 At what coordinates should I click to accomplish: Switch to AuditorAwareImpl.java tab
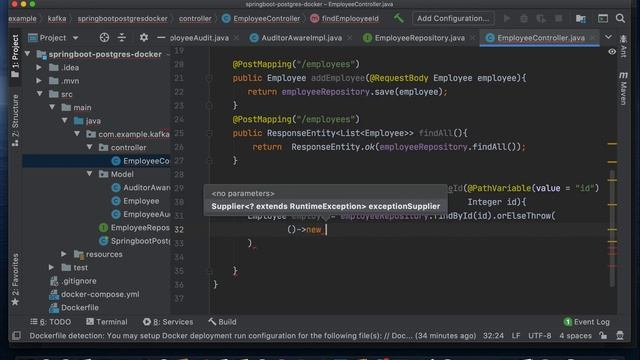301,38
